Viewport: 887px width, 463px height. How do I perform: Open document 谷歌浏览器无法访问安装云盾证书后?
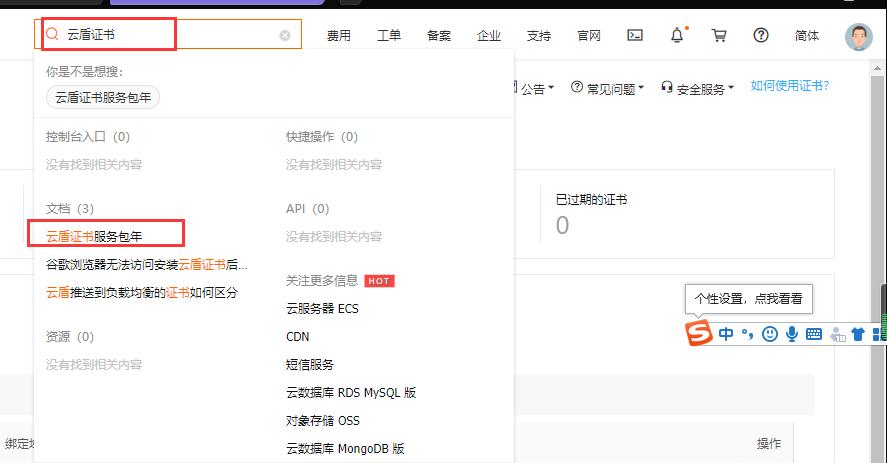coord(147,264)
